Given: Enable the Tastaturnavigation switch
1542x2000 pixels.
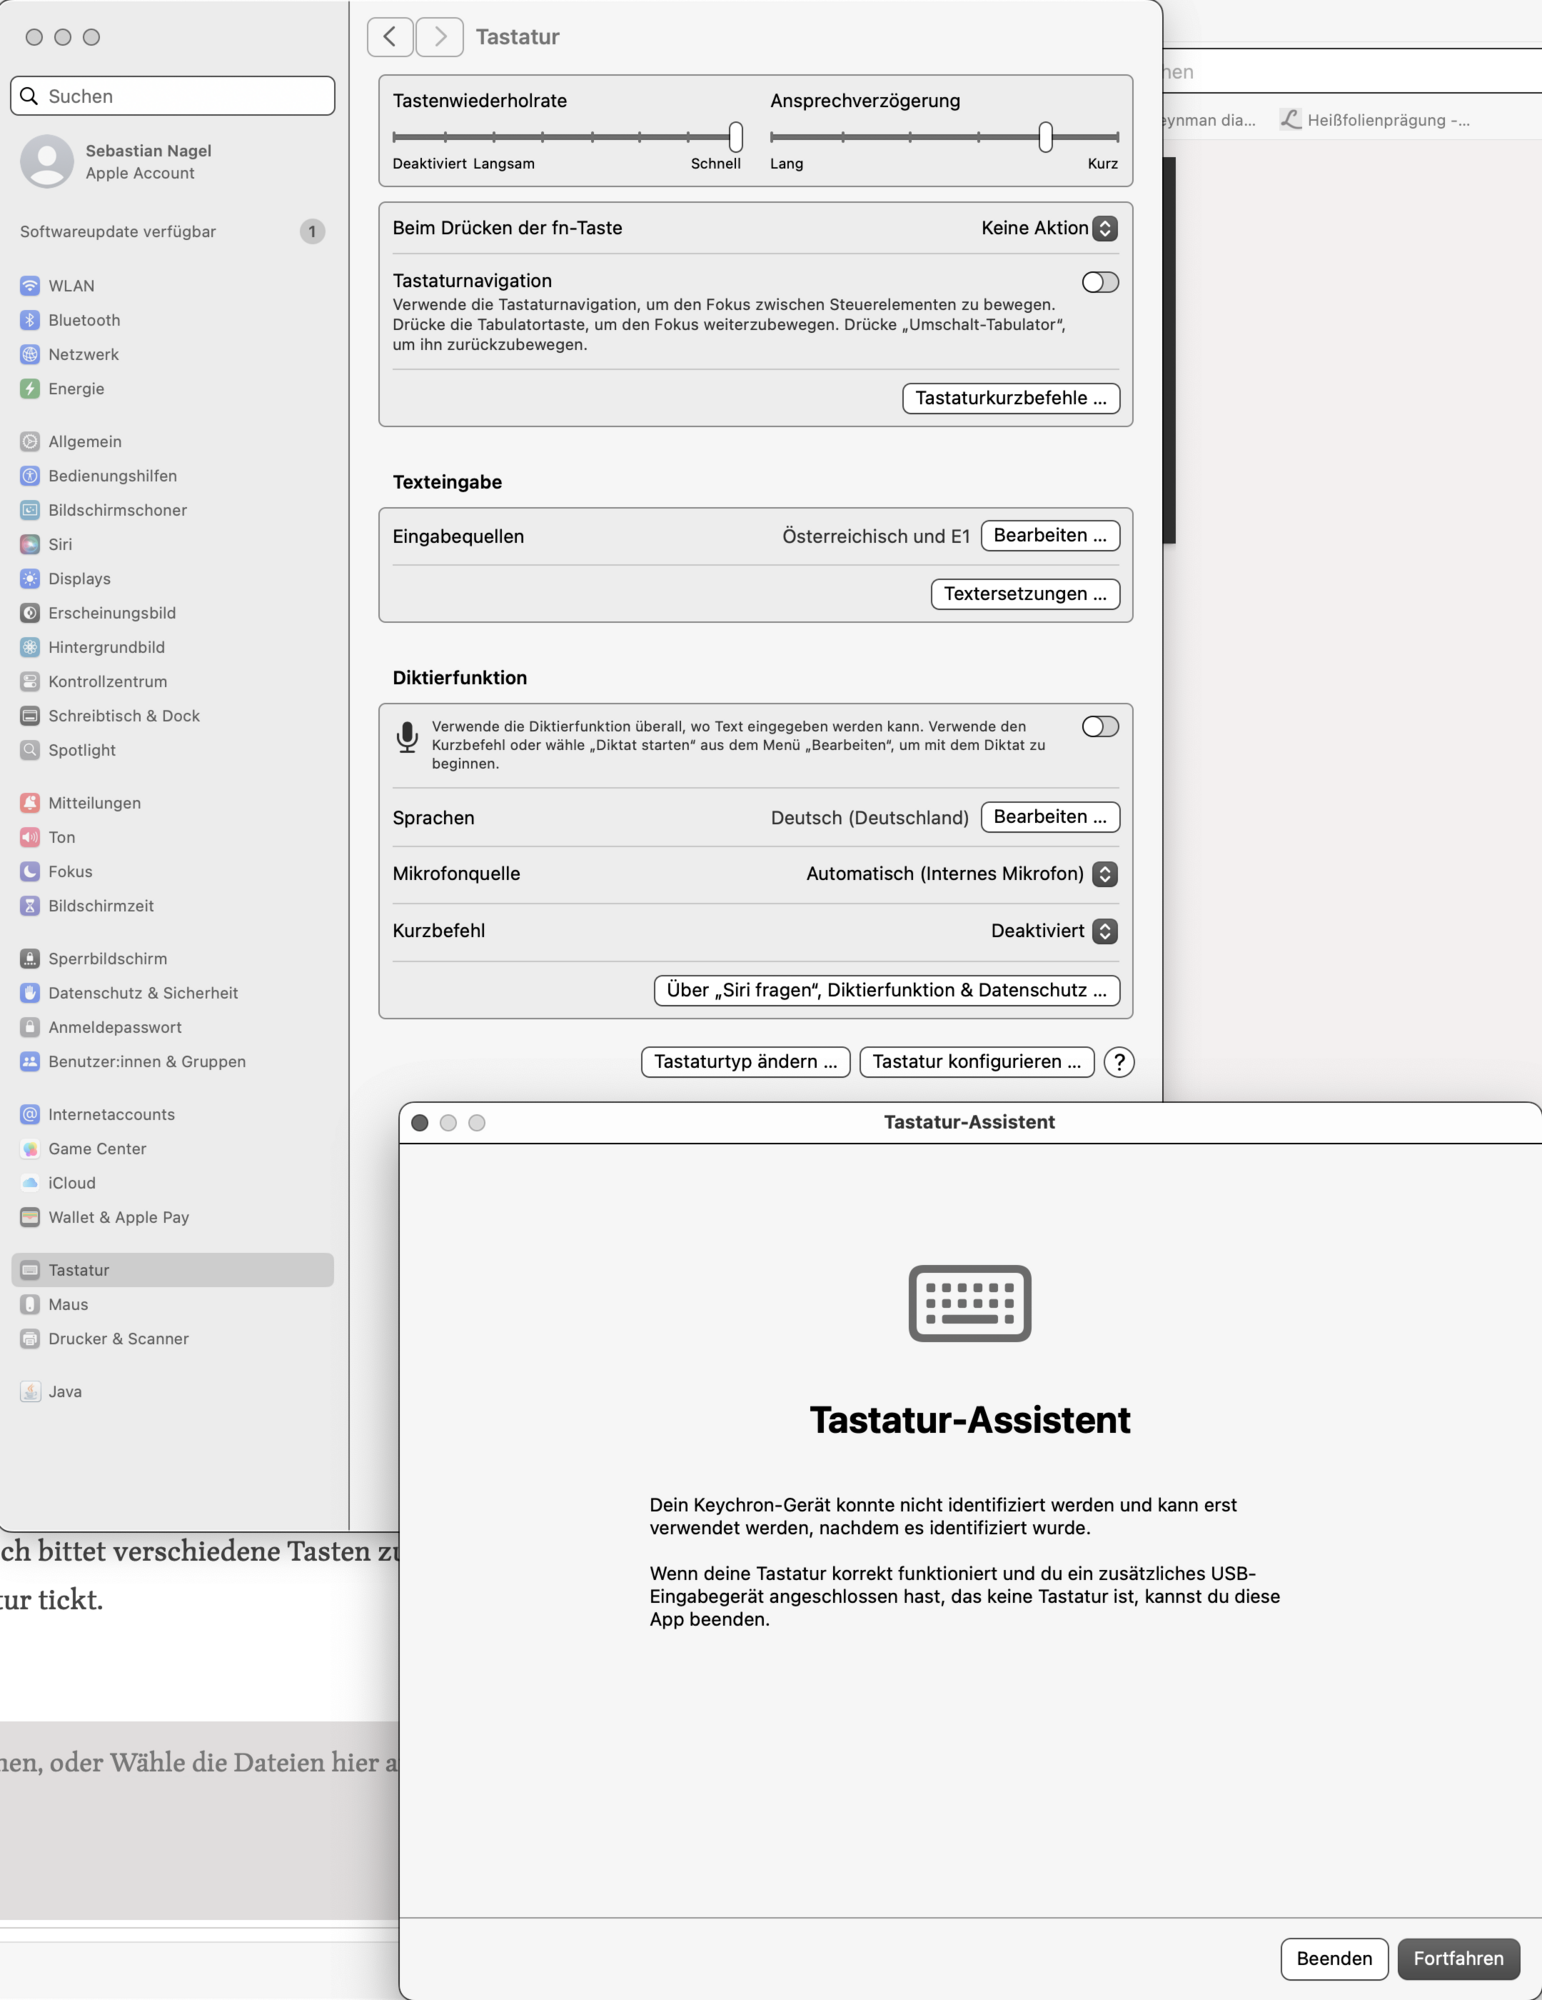Looking at the screenshot, I should coord(1100,282).
